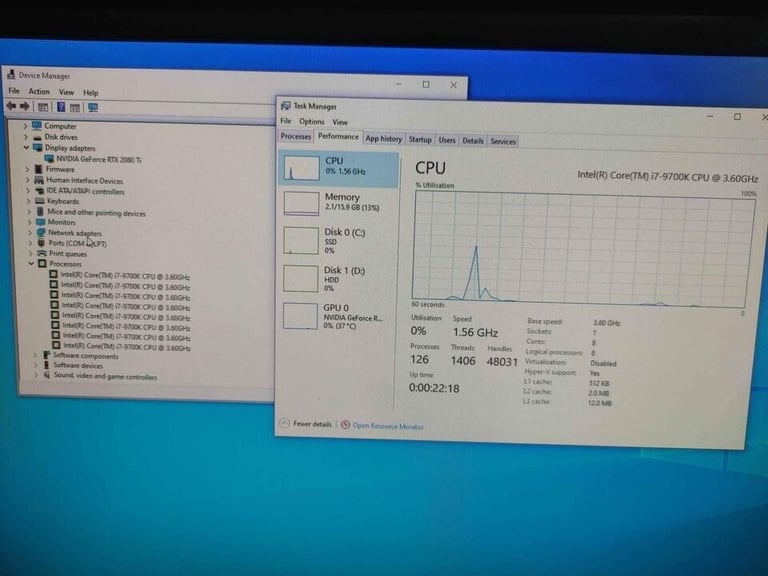Open the Options menu in Task Manager

pyautogui.click(x=312, y=121)
